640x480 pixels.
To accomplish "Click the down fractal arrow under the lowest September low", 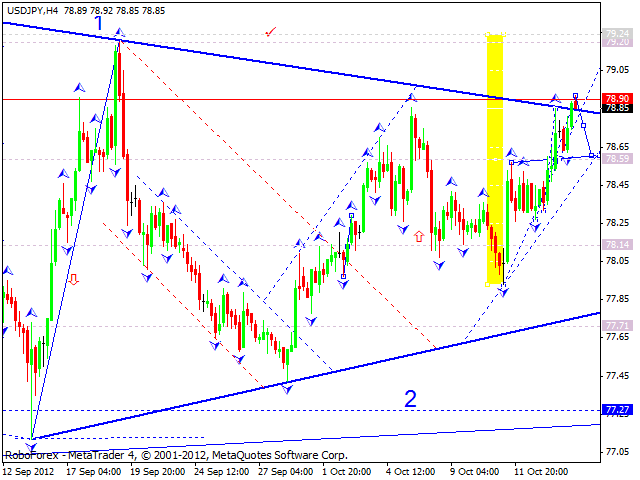I will tap(31, 446).
